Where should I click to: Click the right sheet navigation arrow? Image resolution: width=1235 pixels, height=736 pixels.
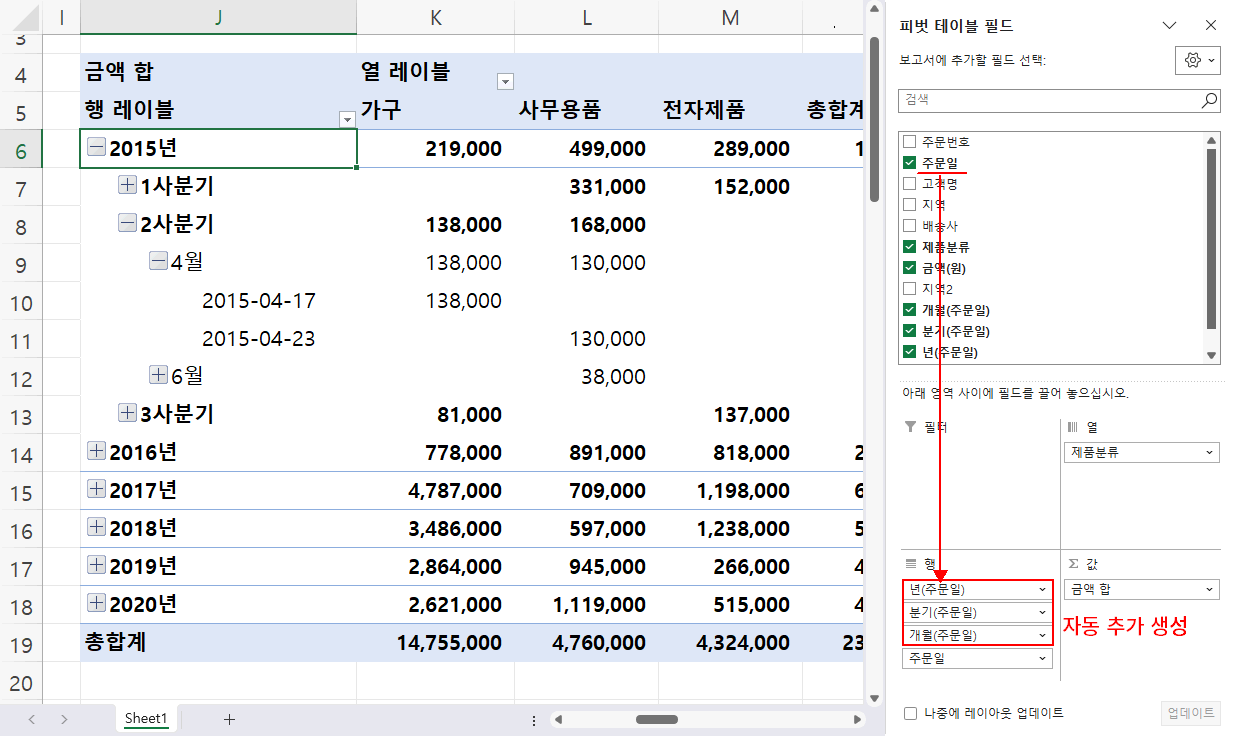coord(62,718)
